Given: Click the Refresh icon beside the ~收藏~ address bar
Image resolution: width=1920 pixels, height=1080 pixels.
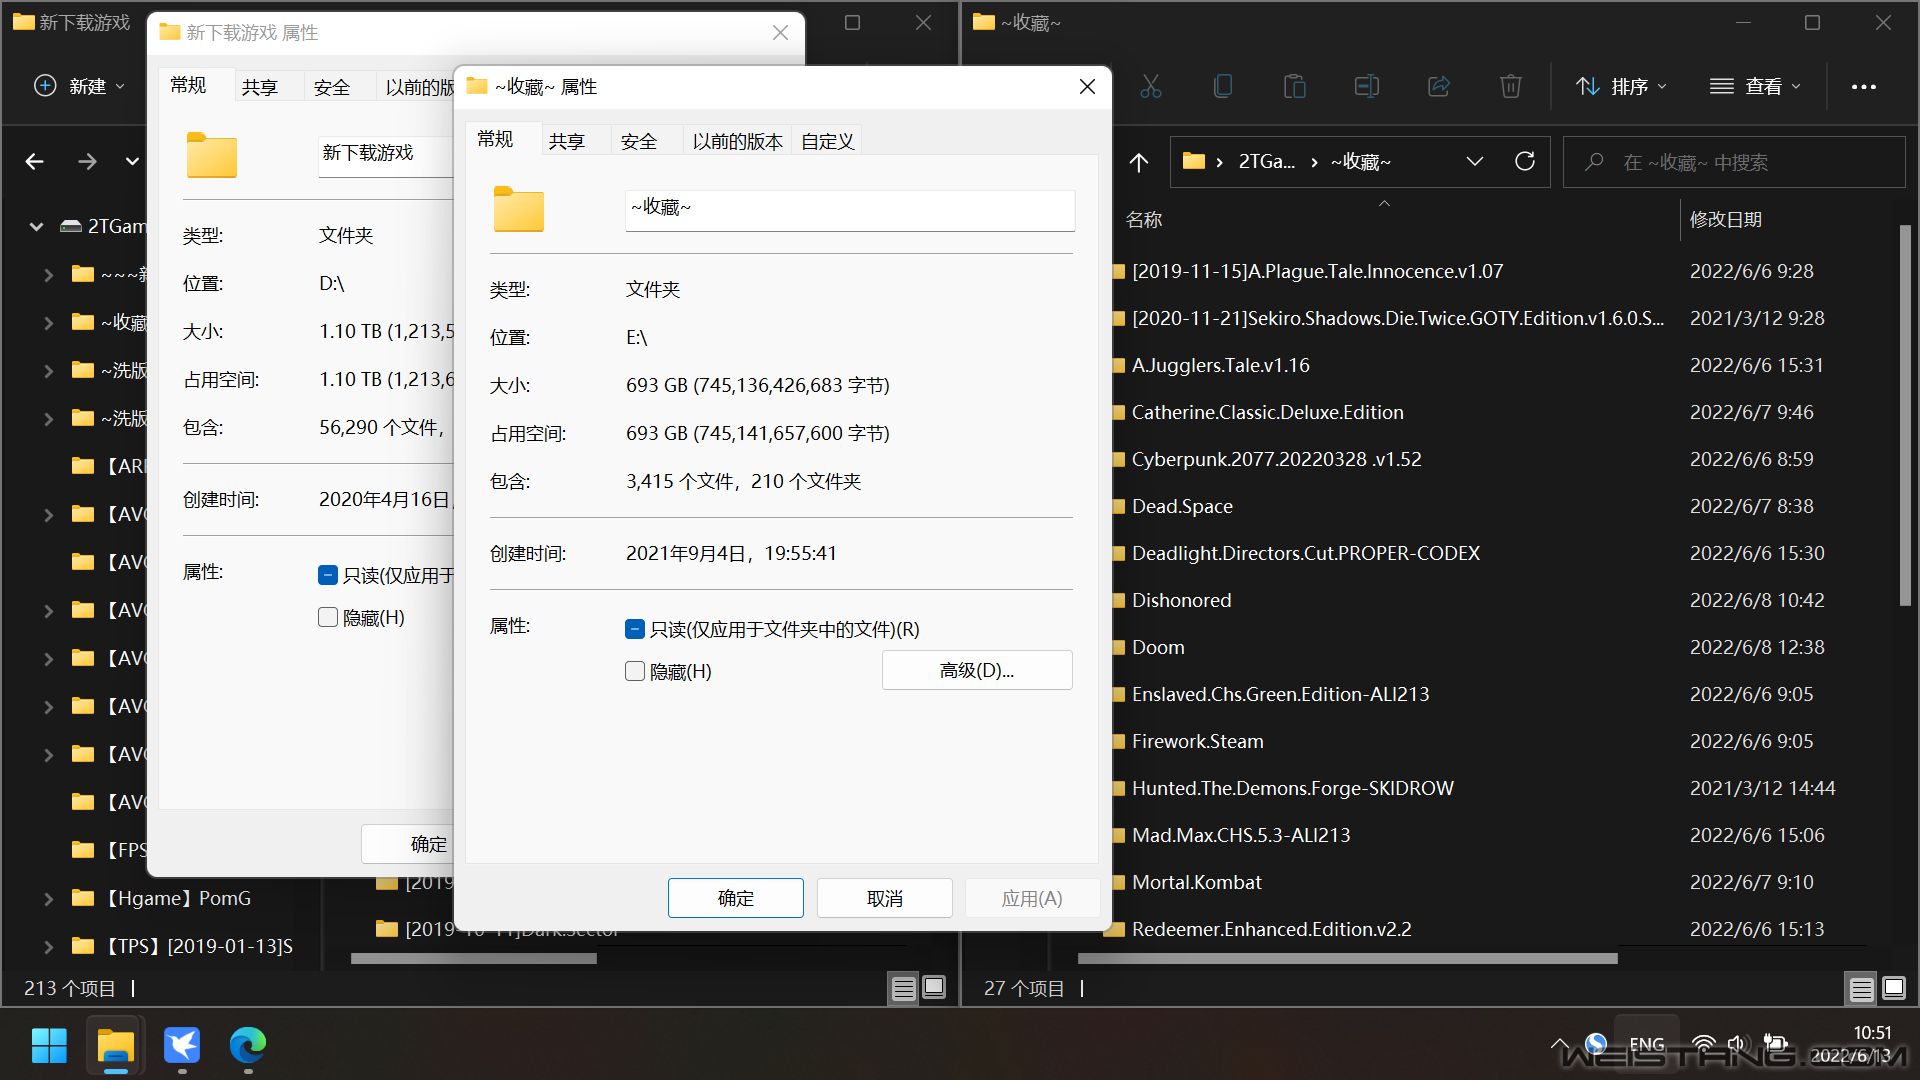Looking at the screenshot, I should click(1525, 161).
